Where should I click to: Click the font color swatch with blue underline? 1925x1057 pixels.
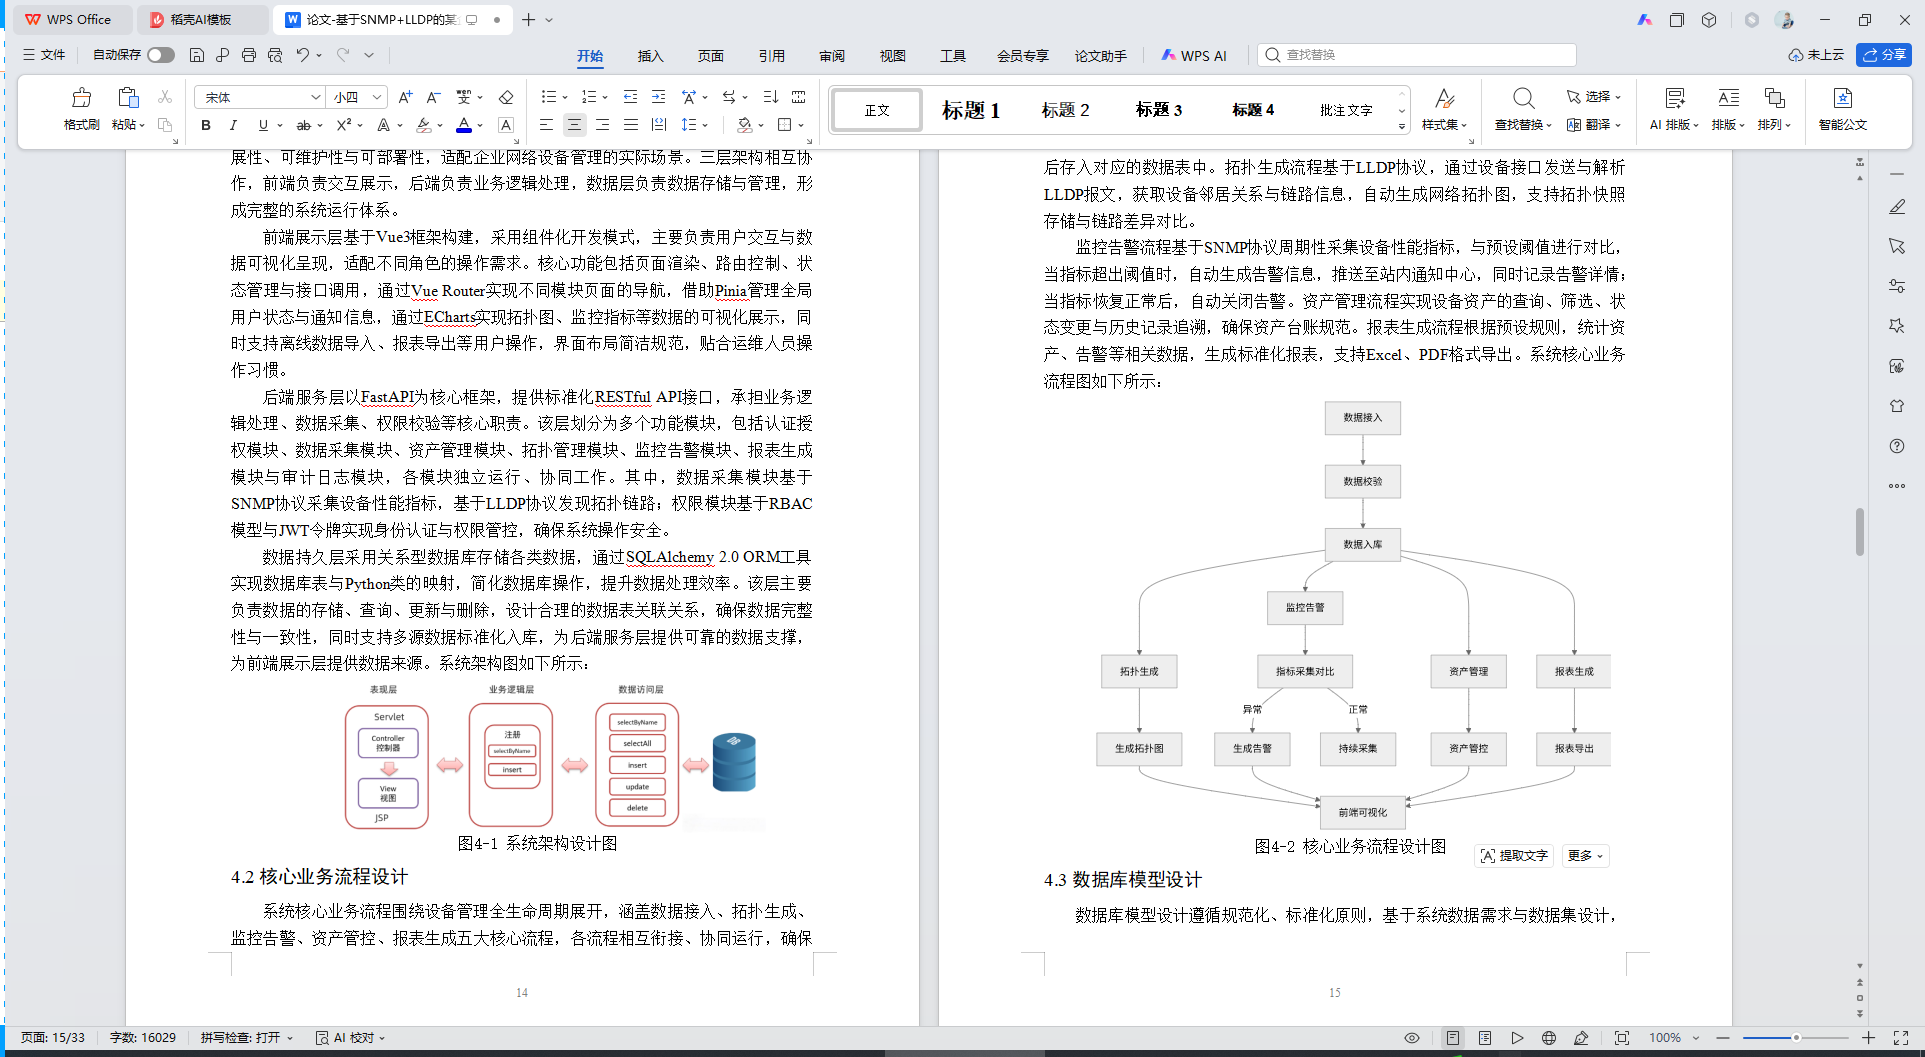pyautogui.click(x=464, y=125)
